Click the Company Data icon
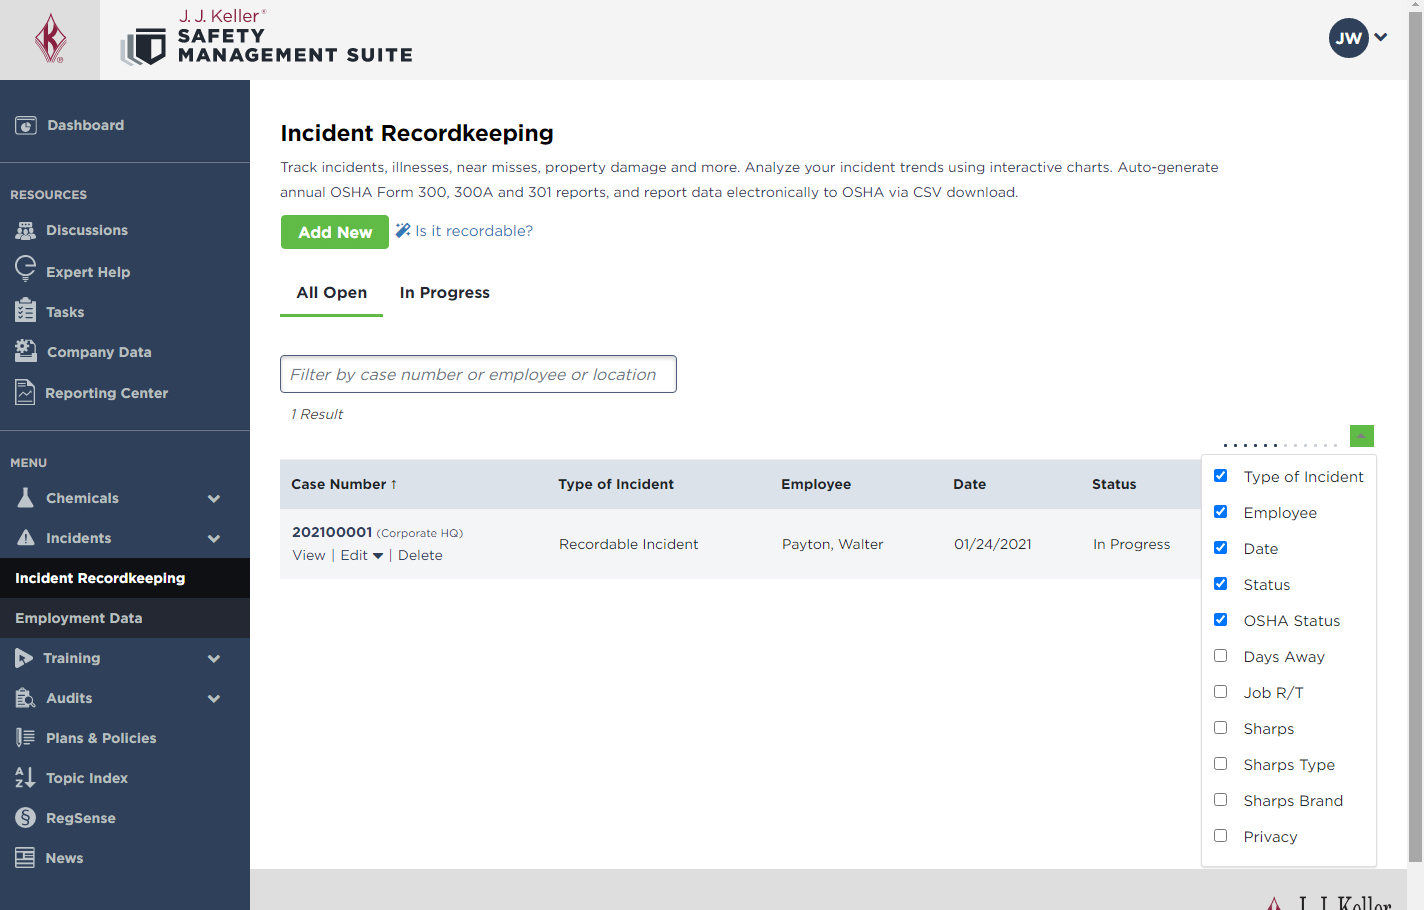 [26, 350]
